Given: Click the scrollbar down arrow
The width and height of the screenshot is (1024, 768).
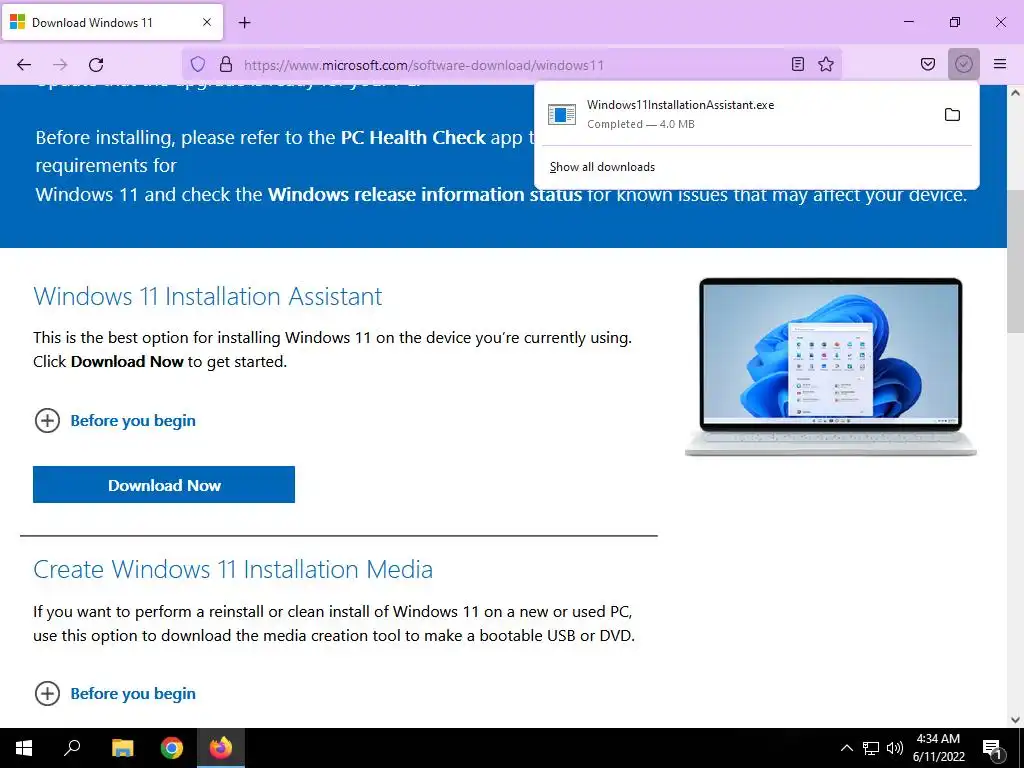Looking at the screenshot, I should tap(1015, 720).
